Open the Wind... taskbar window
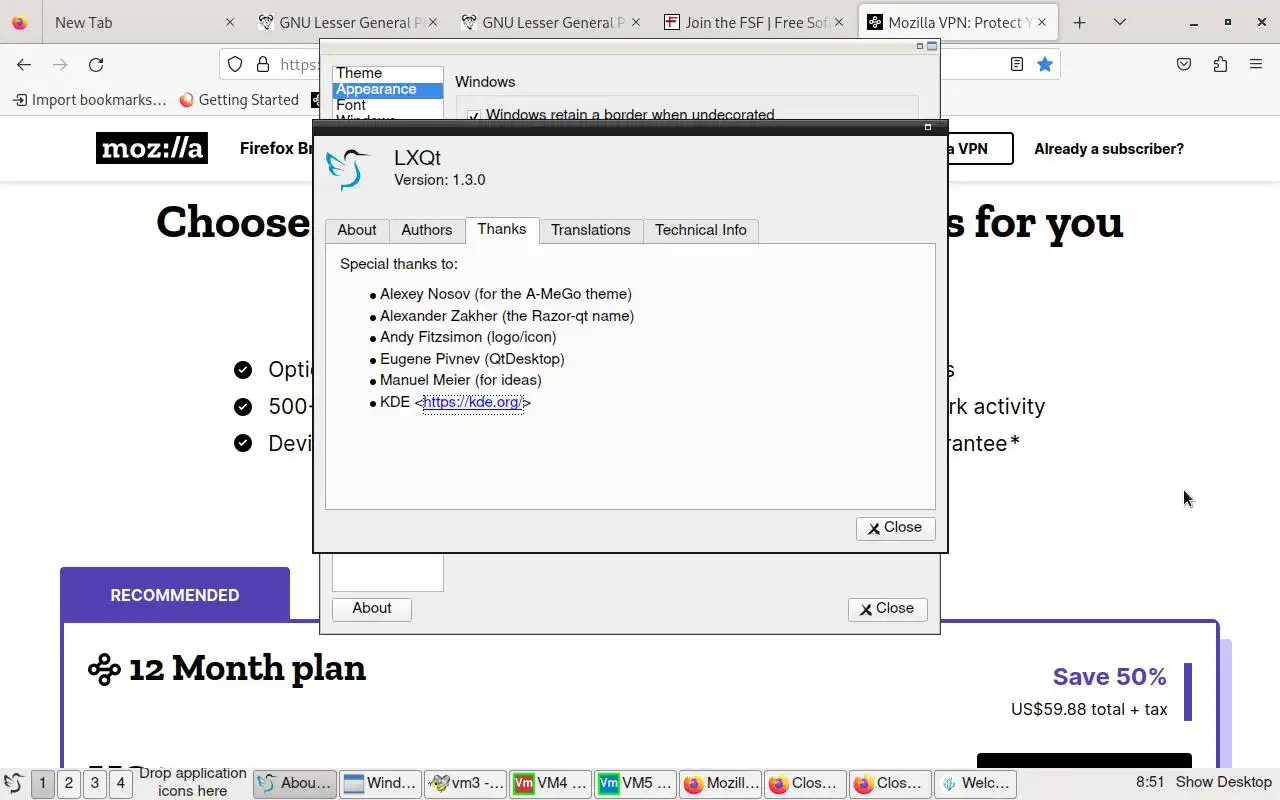 click(x=381, y=783)
